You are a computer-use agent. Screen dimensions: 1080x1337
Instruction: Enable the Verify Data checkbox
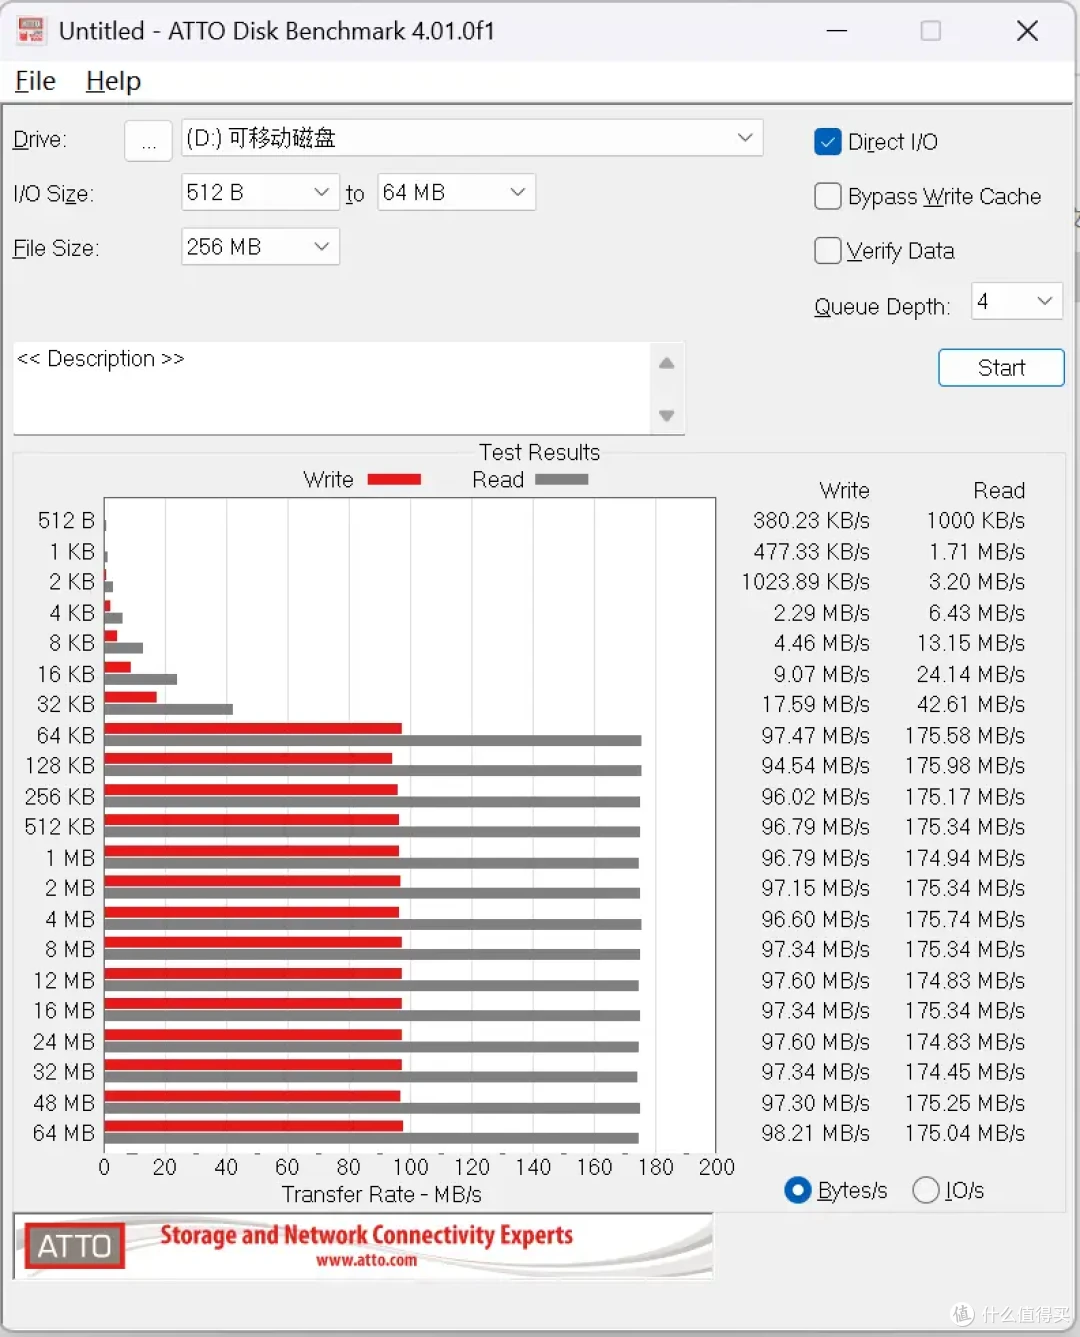828,250
